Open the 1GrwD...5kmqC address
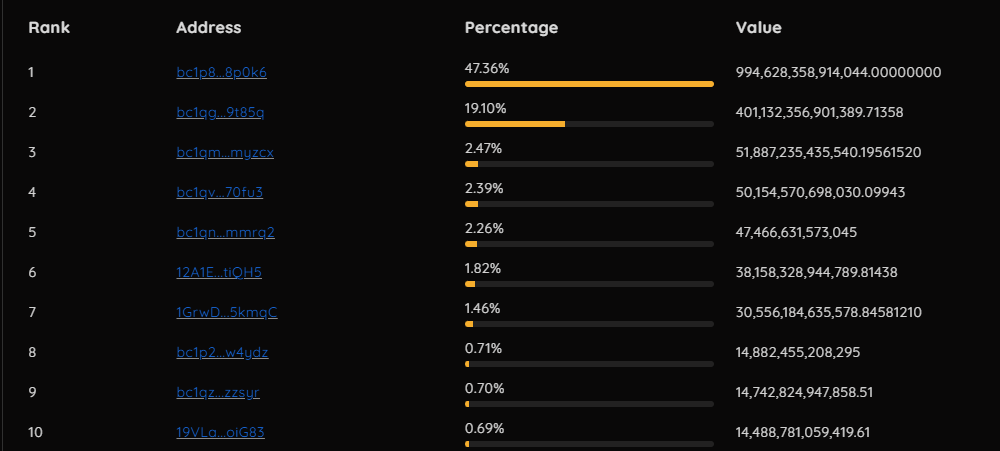 [226, 312]
